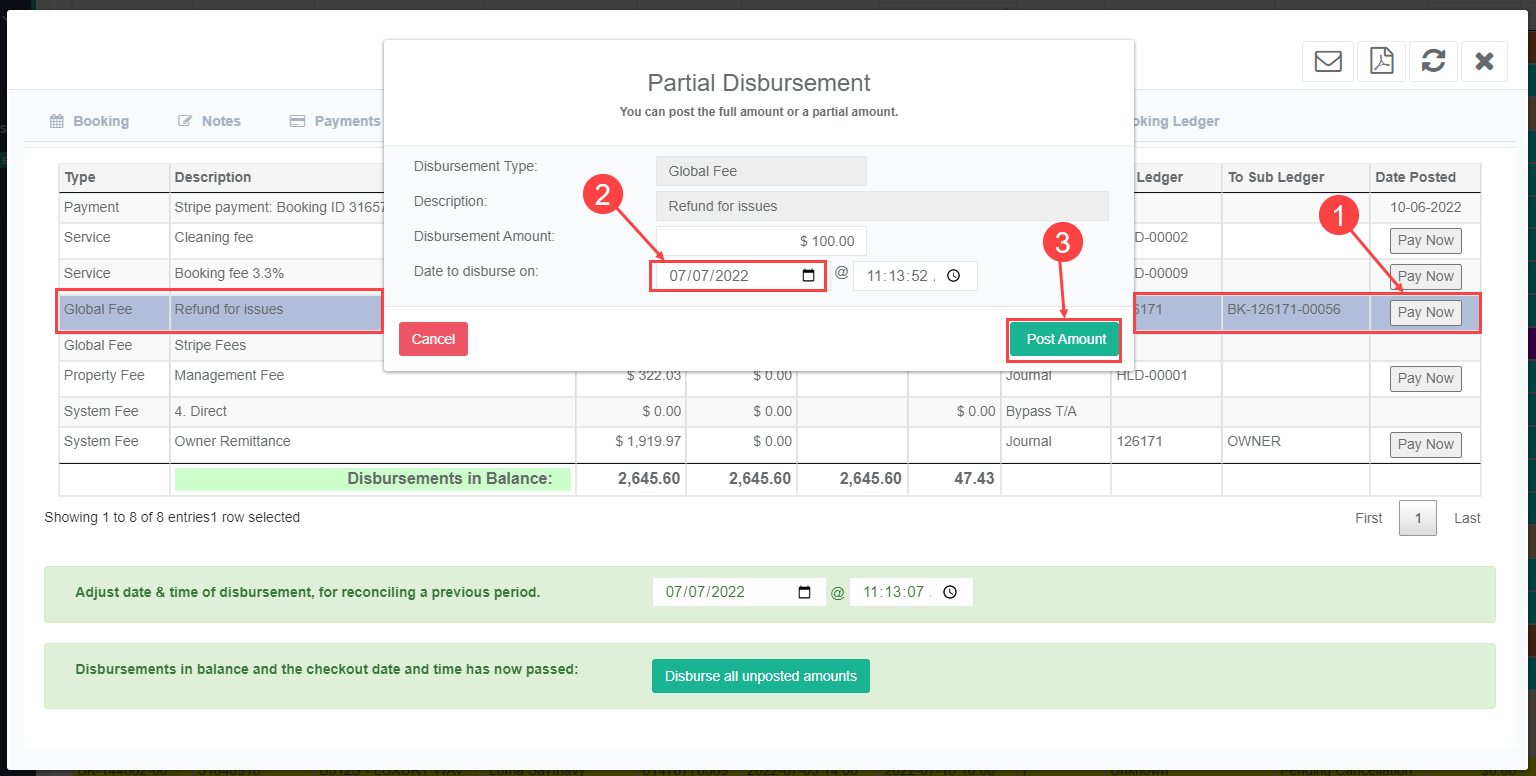Open calendar picker in Date to disburse on
The image size is (1536, 776).
(808, 276)
